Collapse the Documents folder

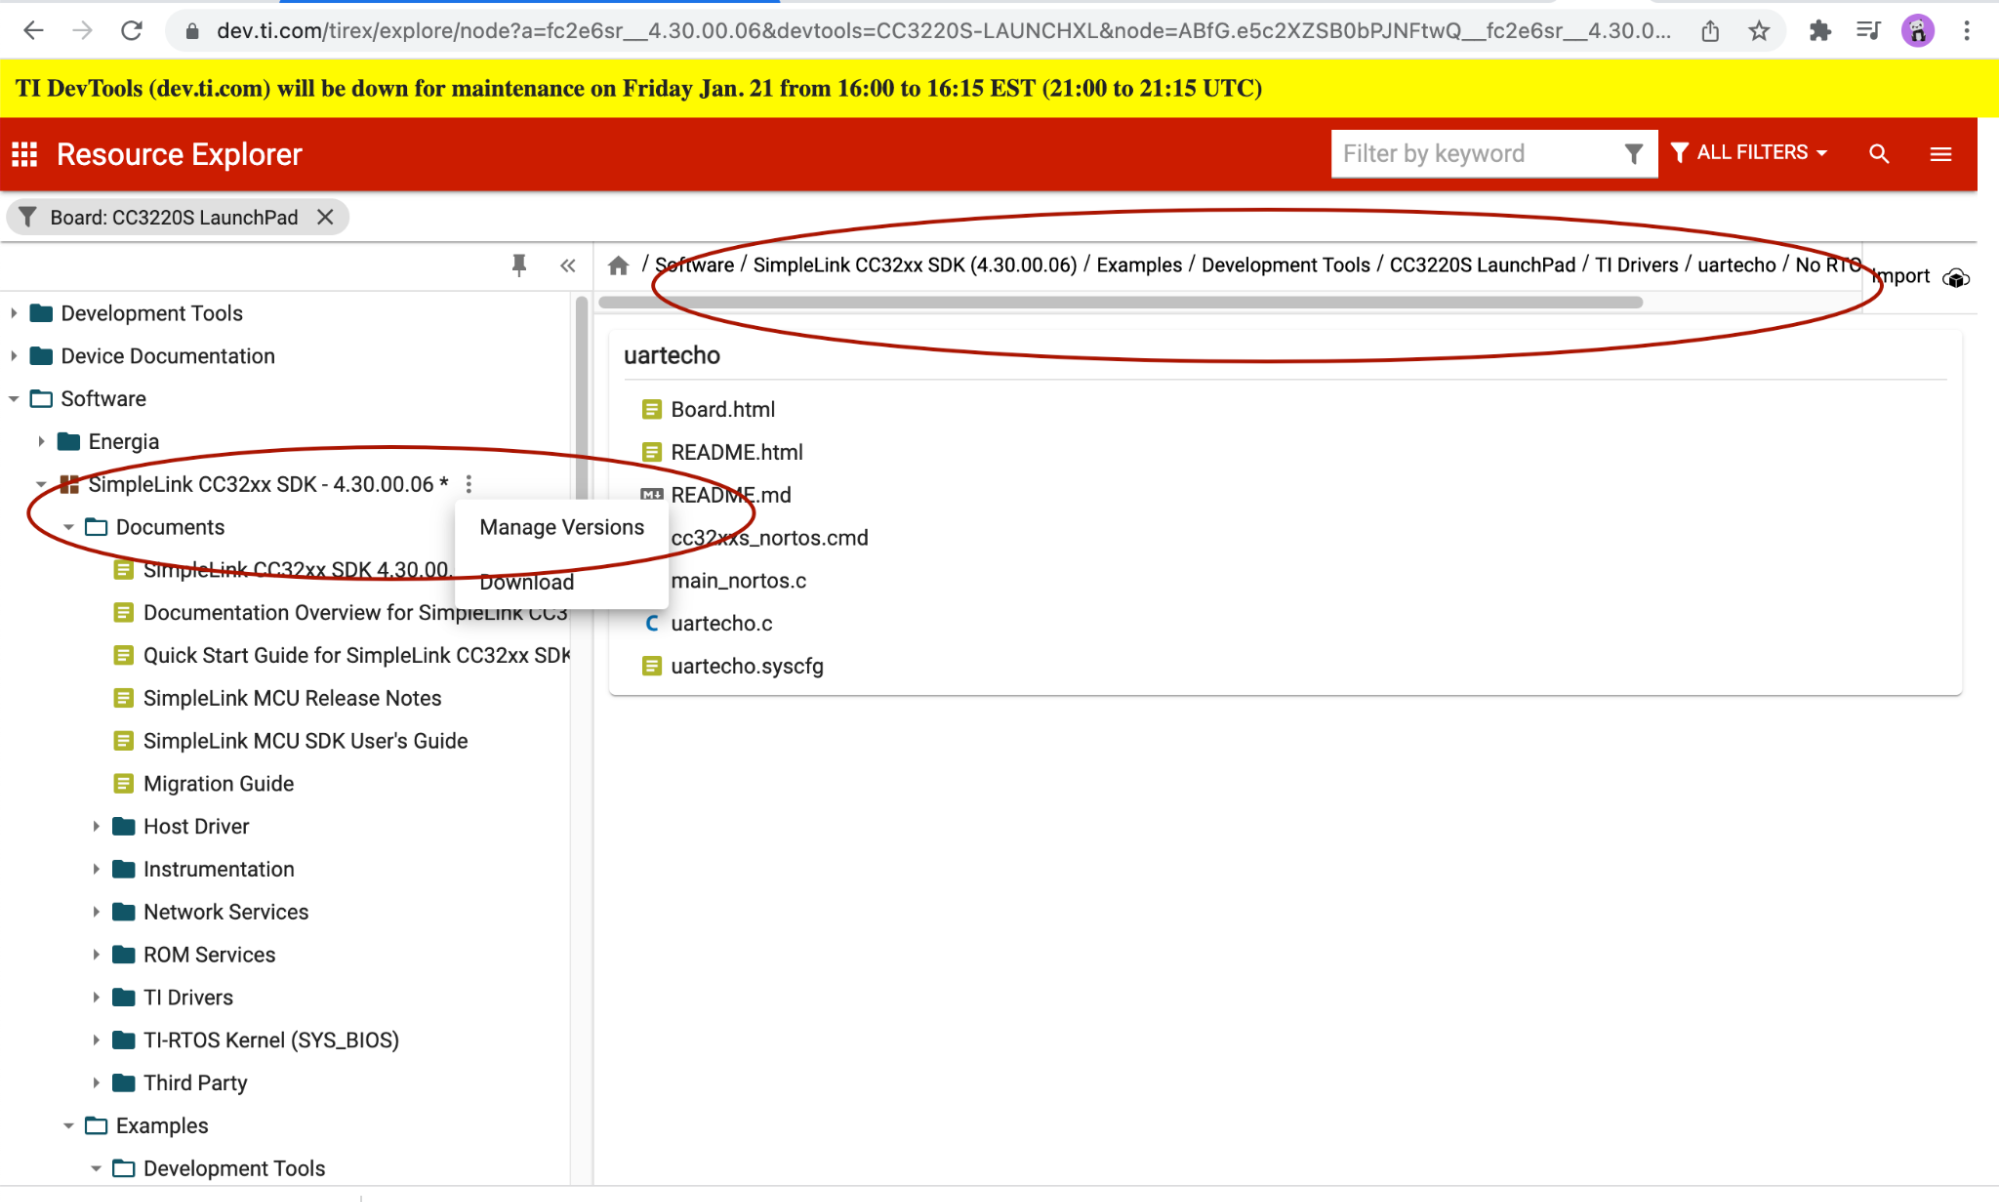(69, 527)
